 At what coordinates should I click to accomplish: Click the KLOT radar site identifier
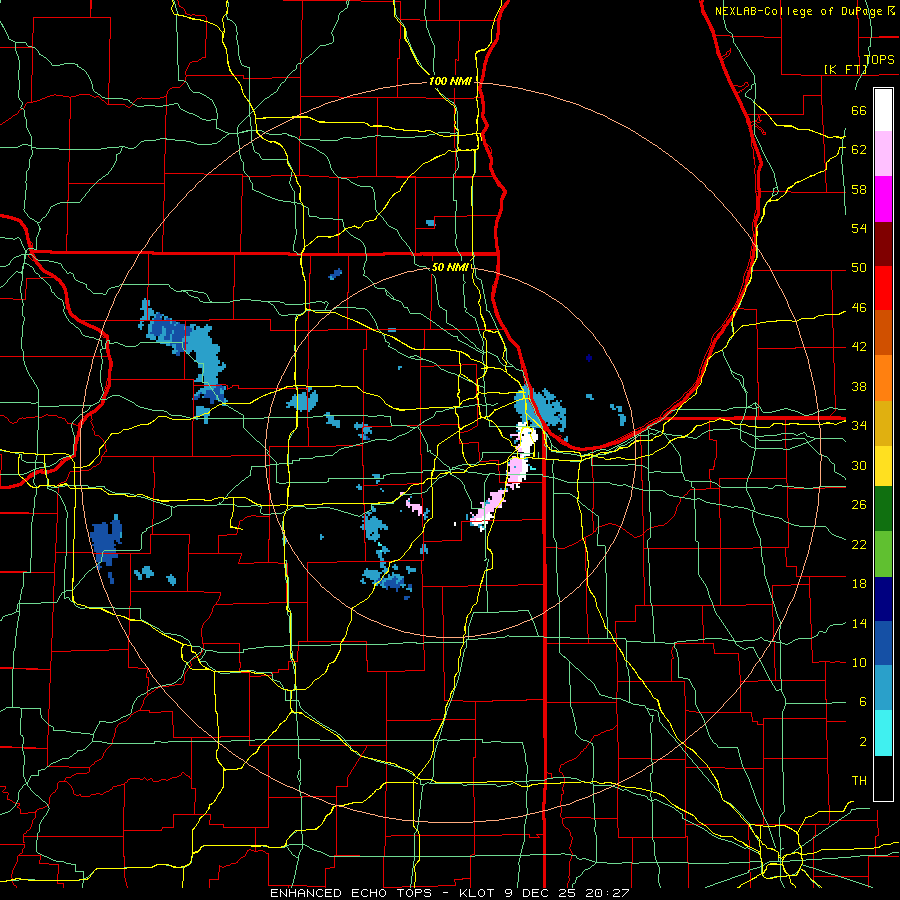coord(476,893)
